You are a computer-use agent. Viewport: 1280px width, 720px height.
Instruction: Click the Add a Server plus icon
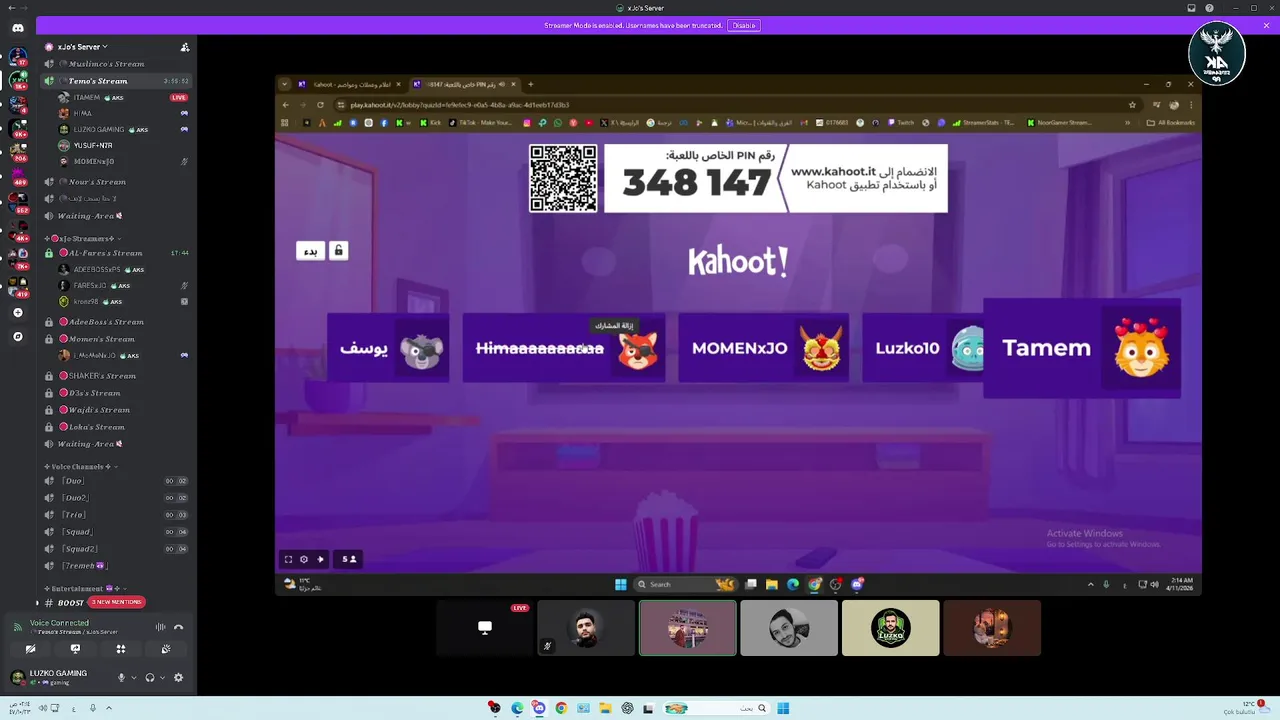click(18, 313)
